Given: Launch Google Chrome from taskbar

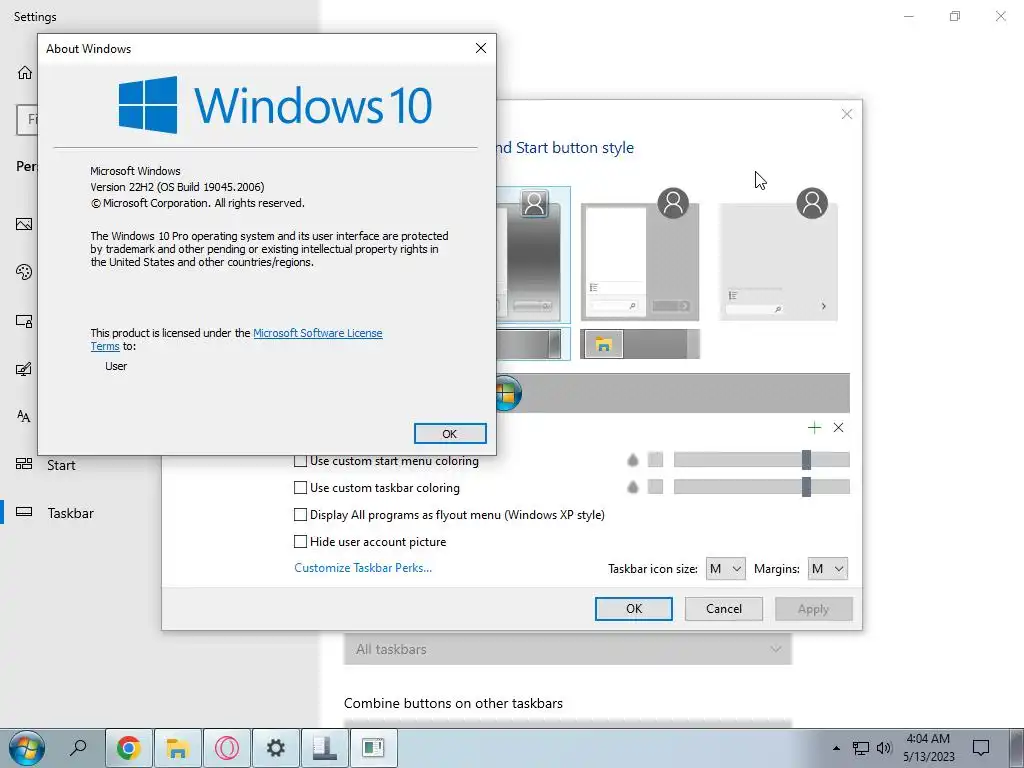Looking at the screenshot, I should [129, 748].
